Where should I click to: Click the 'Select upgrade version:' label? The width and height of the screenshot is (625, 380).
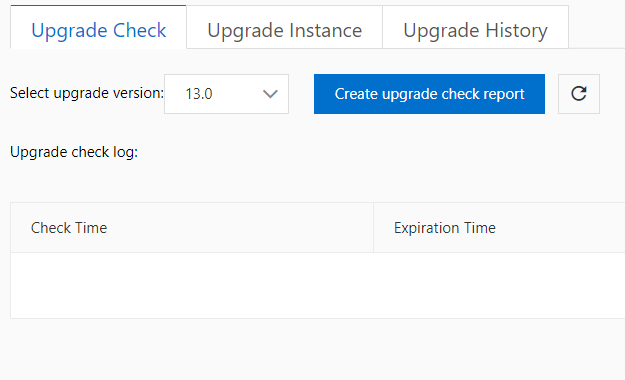point(87,93)
